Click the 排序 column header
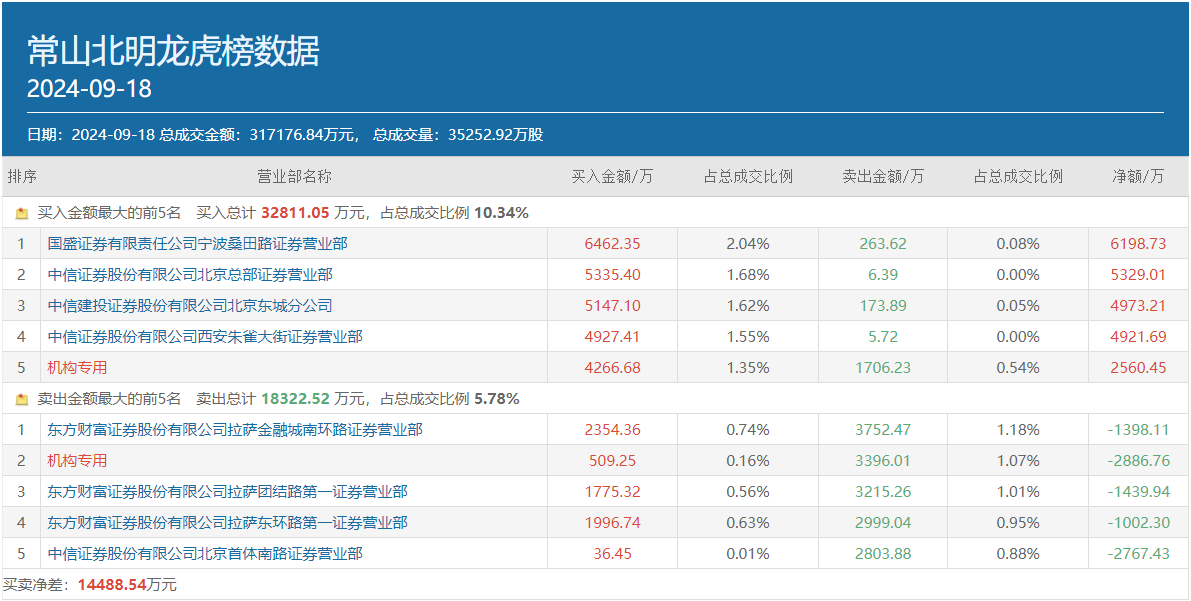 click(x=22, y=177)
